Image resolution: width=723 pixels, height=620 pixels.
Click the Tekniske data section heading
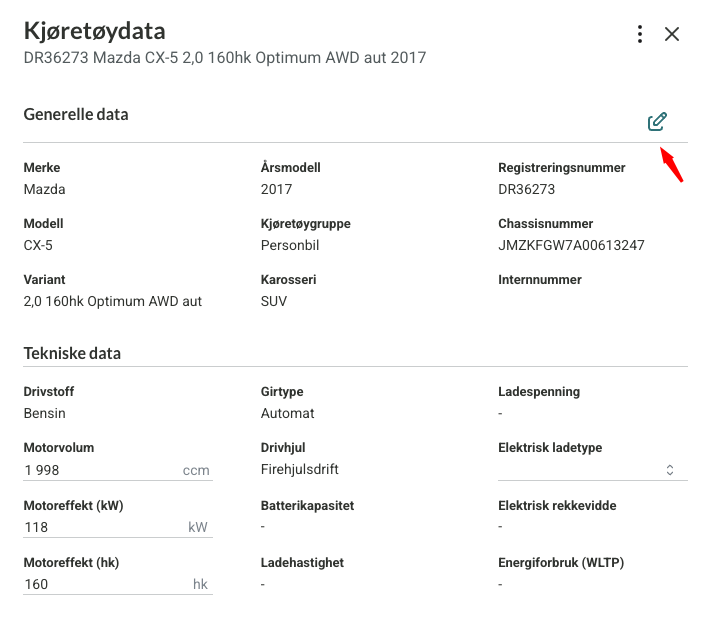(72, 354)
